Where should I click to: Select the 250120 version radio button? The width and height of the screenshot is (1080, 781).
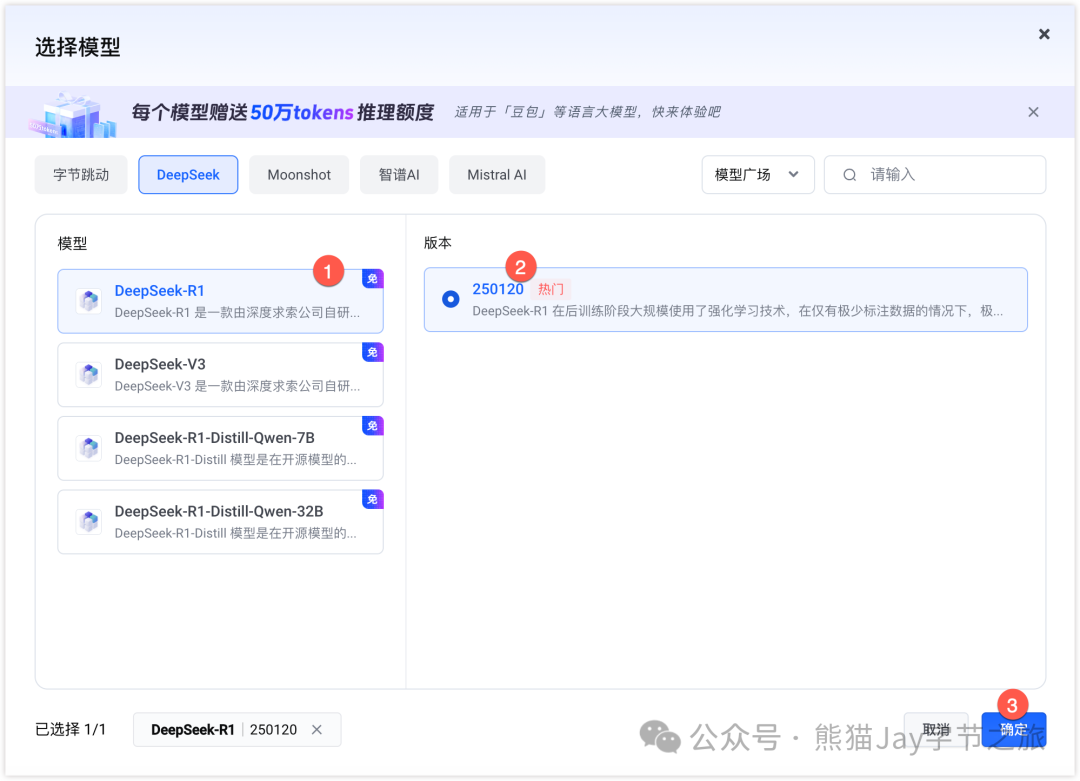[x=450, y=299]
